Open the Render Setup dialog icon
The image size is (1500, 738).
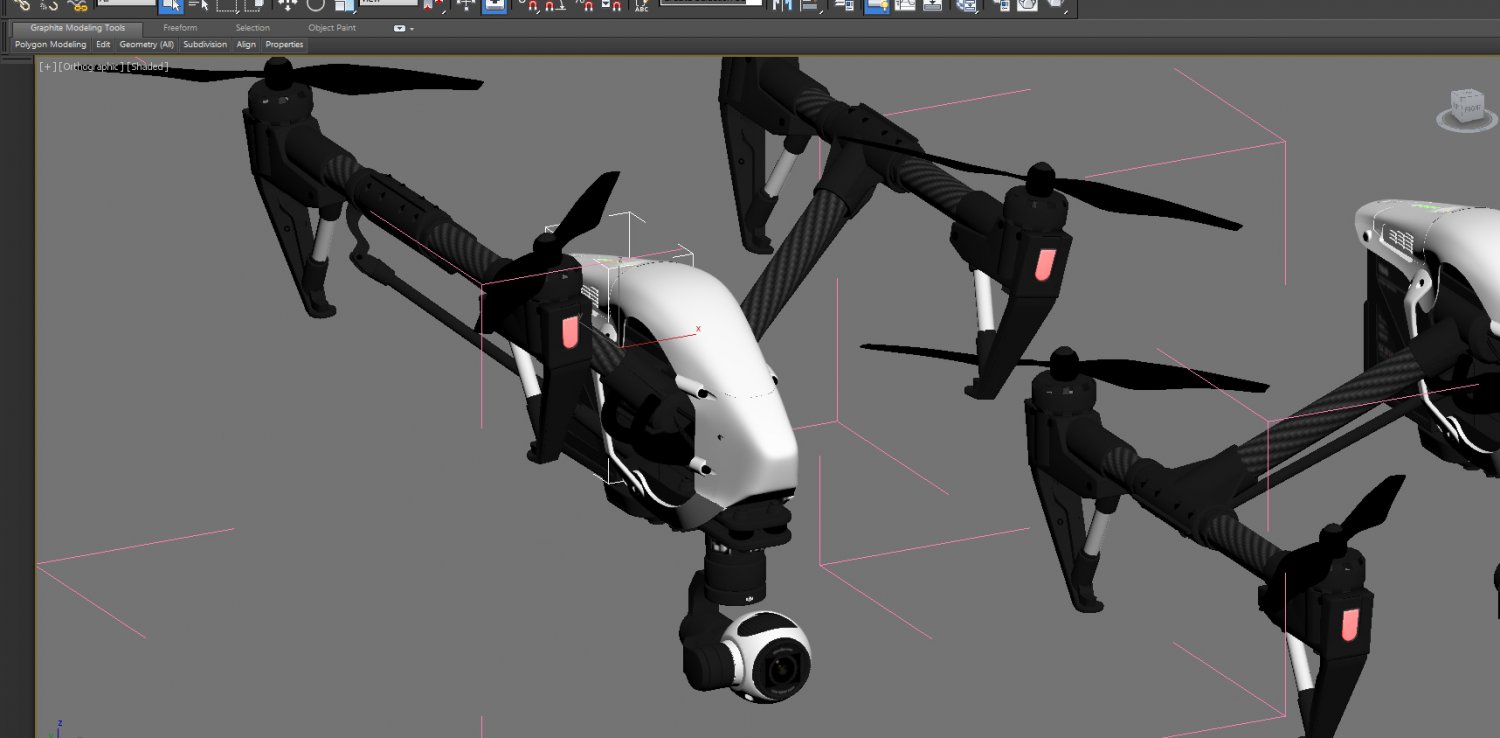coord(1000,6)
